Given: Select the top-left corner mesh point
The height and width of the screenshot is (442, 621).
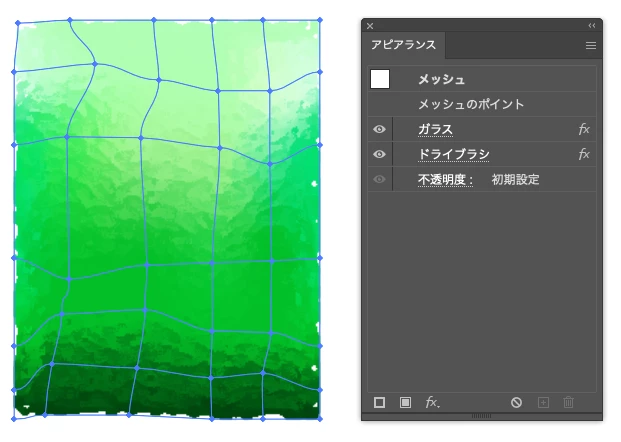Looking at the screenshot, I should (x=17, y=23).
